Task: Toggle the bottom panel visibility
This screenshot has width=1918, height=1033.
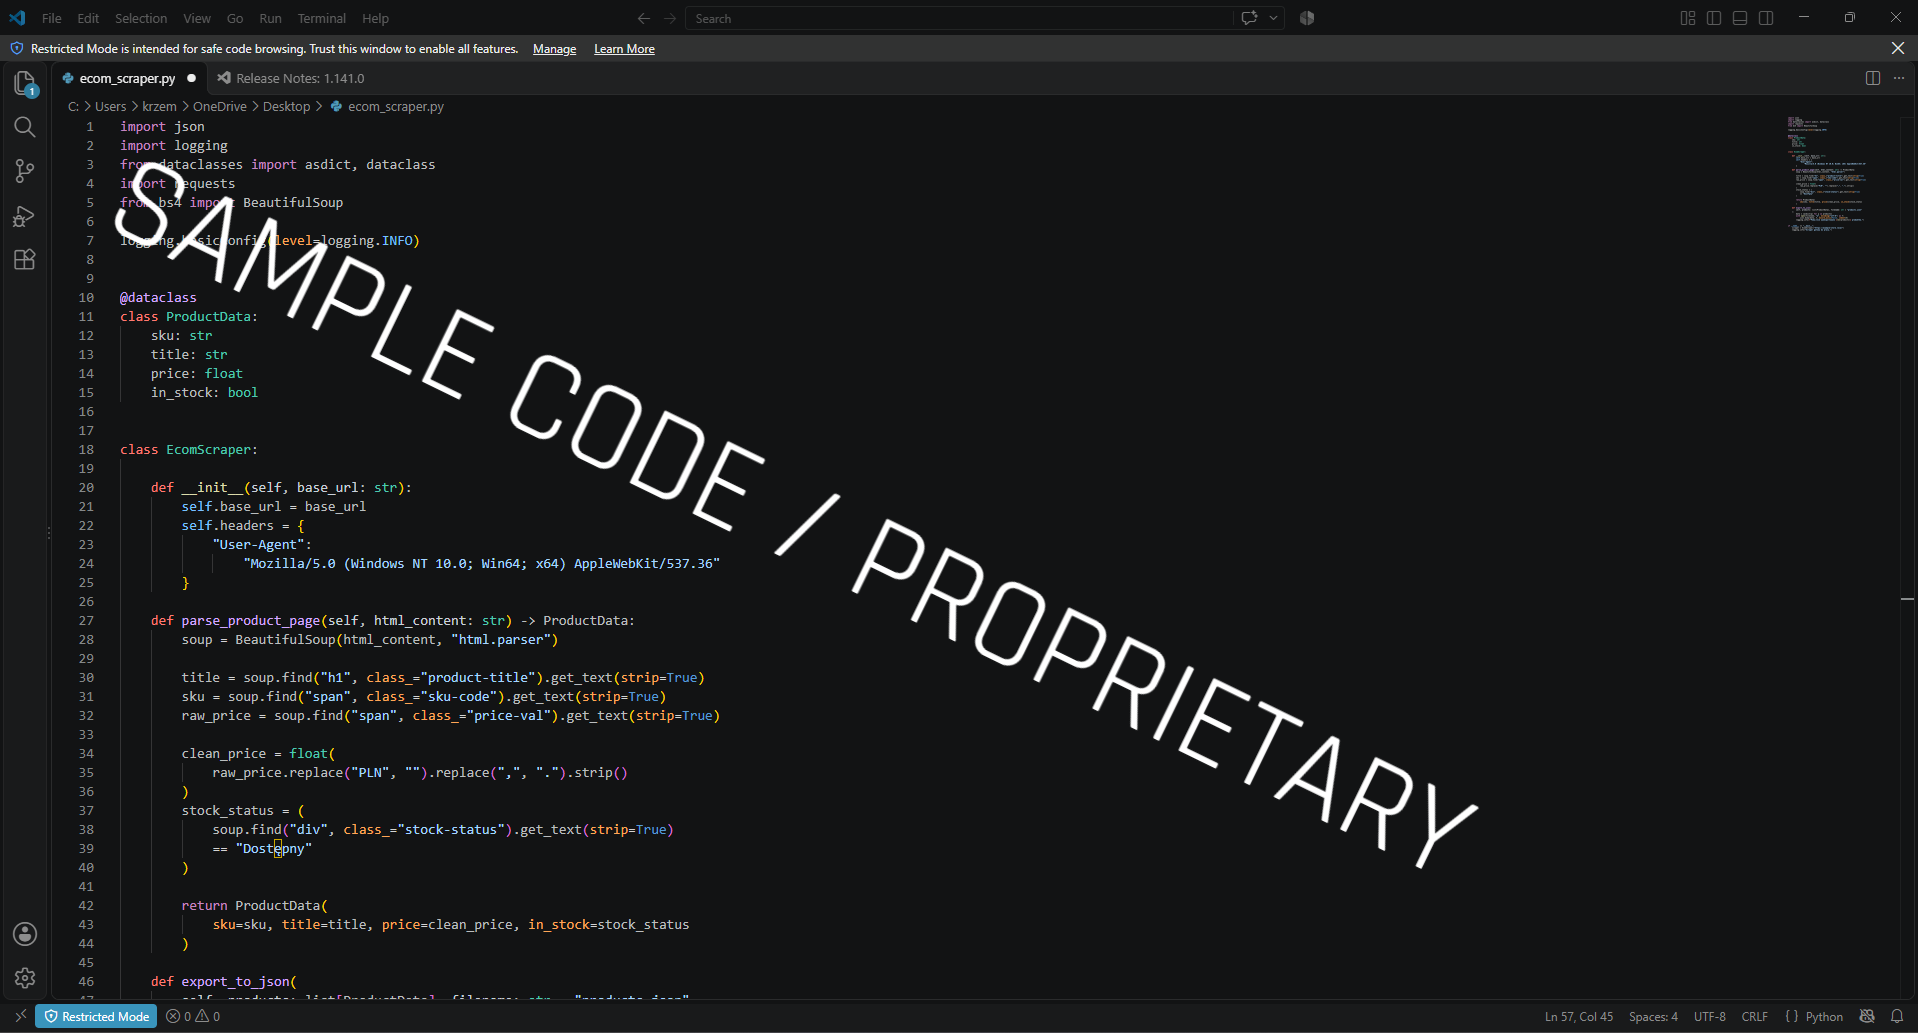Action: (x=1740, y=18)
